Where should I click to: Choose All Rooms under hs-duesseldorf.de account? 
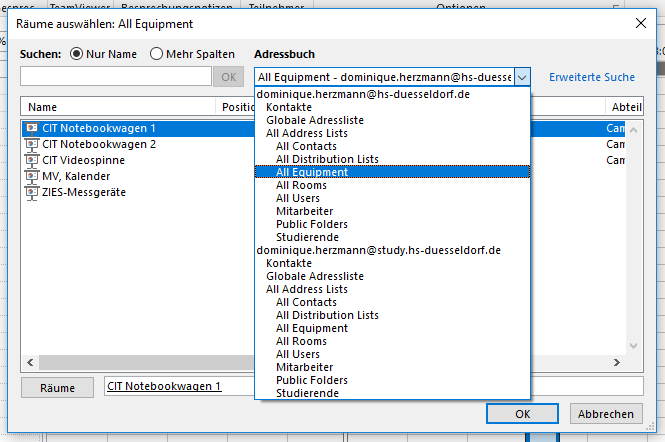301,185
